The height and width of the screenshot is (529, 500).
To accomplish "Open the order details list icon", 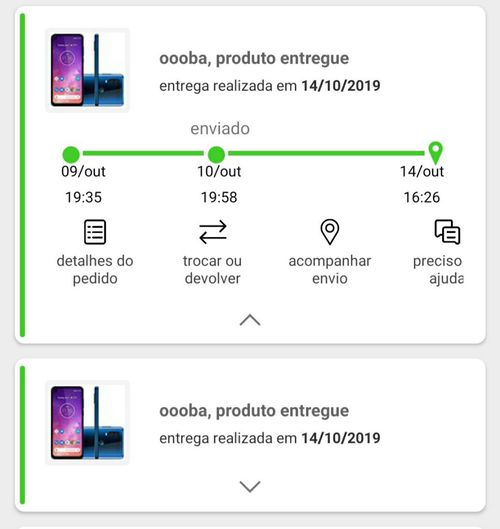I will pyautogui.click(x=95, y=232).
